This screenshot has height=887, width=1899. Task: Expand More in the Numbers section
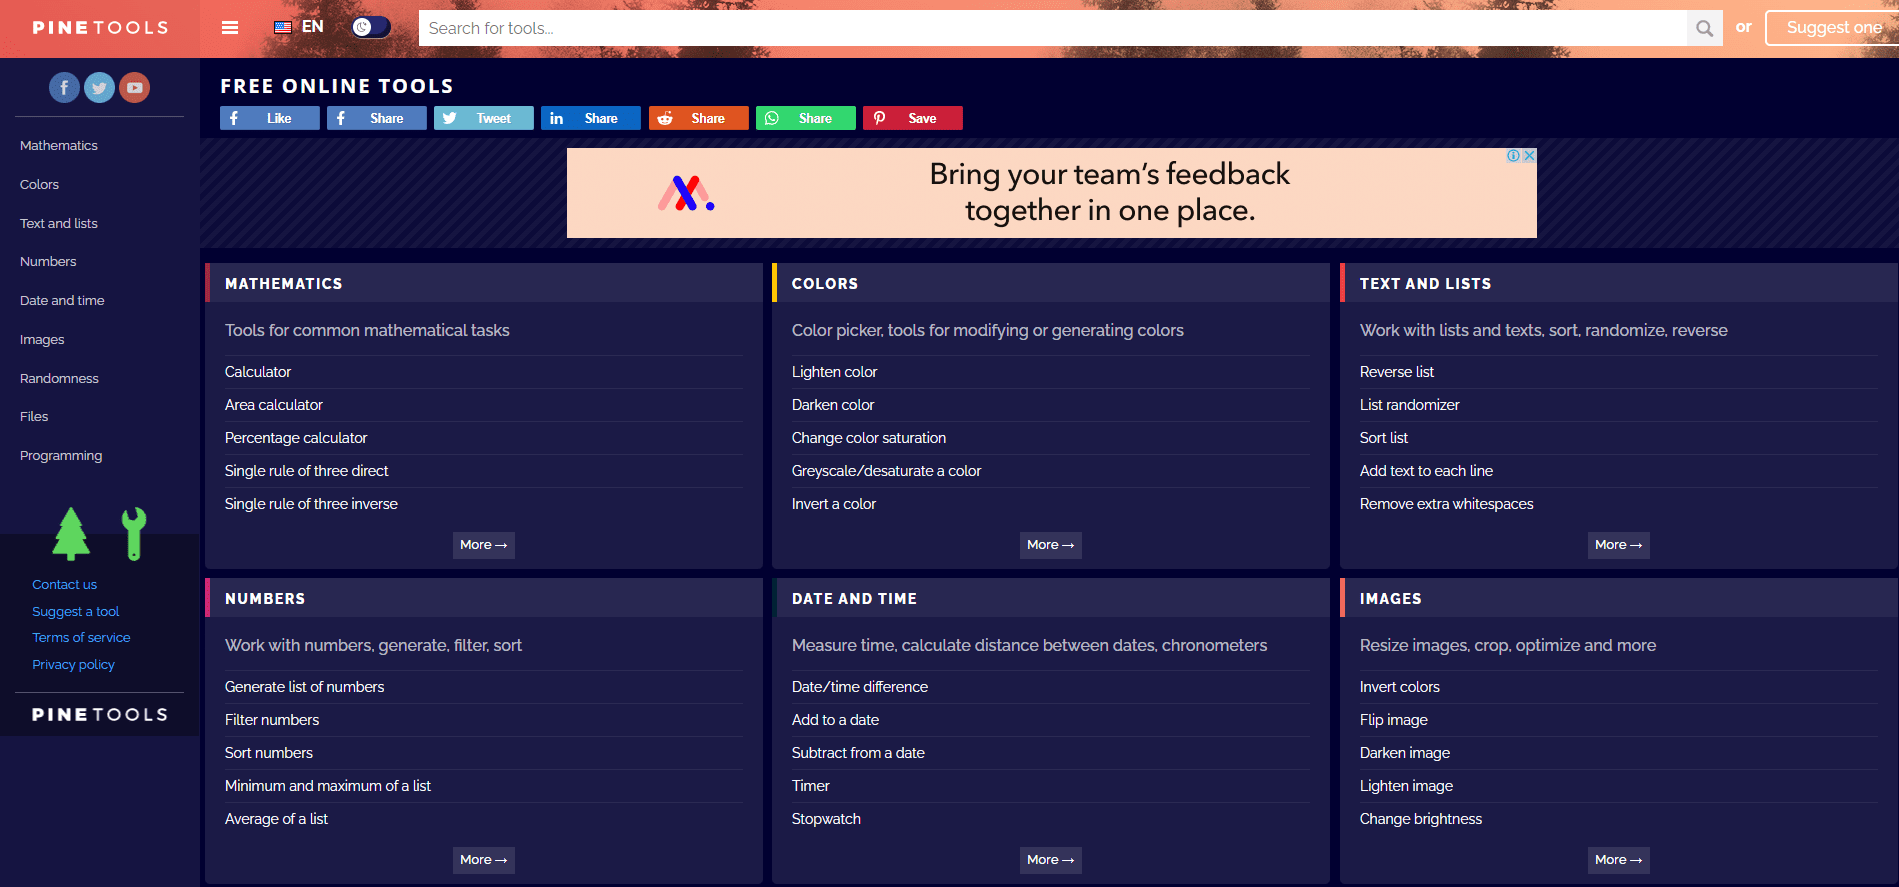click(484, 860)
